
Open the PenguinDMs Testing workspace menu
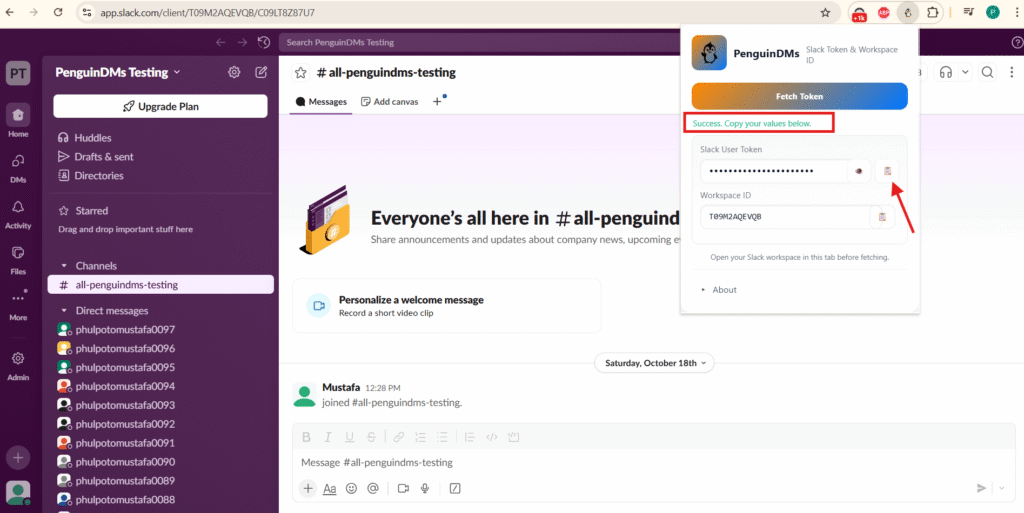click(119, 72)
